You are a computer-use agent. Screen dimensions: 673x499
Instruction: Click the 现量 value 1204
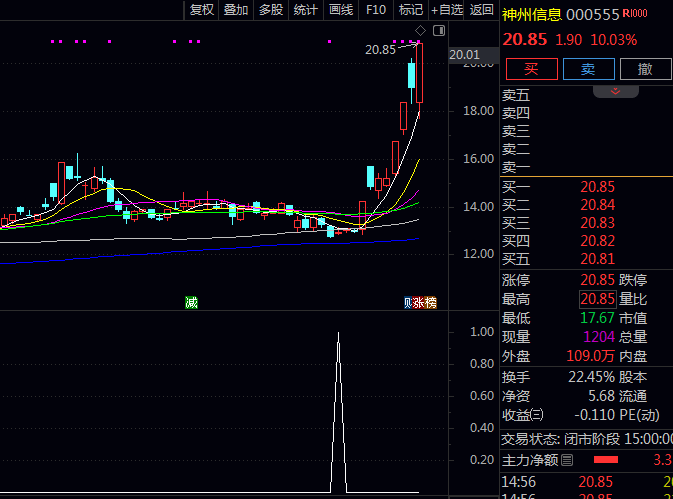pyautogui.click(x=599, y=337)
